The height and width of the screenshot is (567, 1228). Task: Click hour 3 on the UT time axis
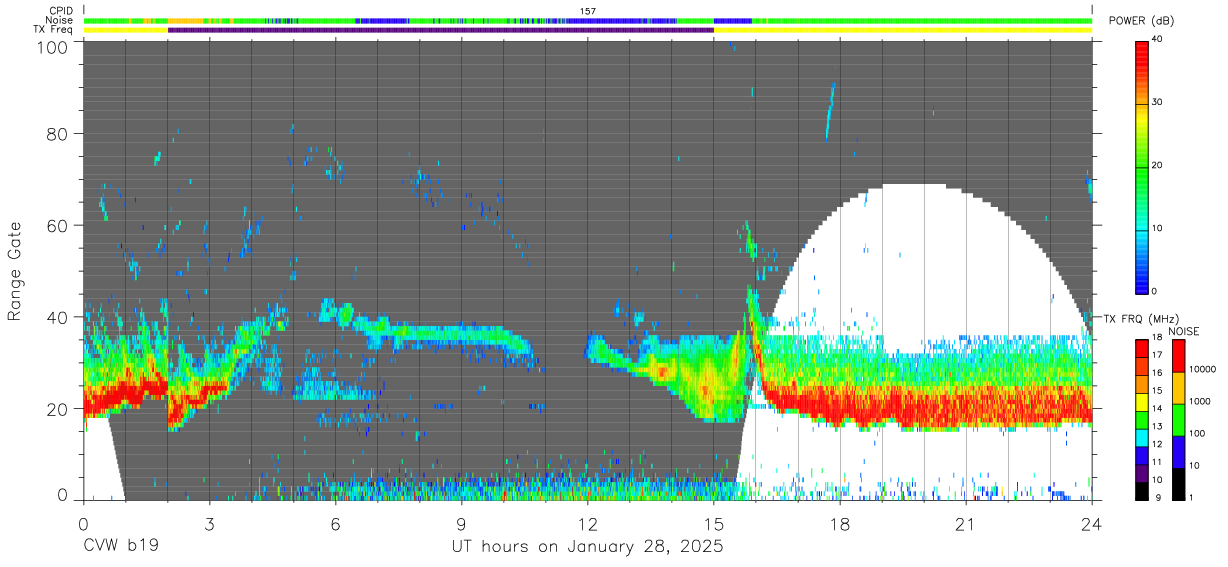tap(209, 523)
